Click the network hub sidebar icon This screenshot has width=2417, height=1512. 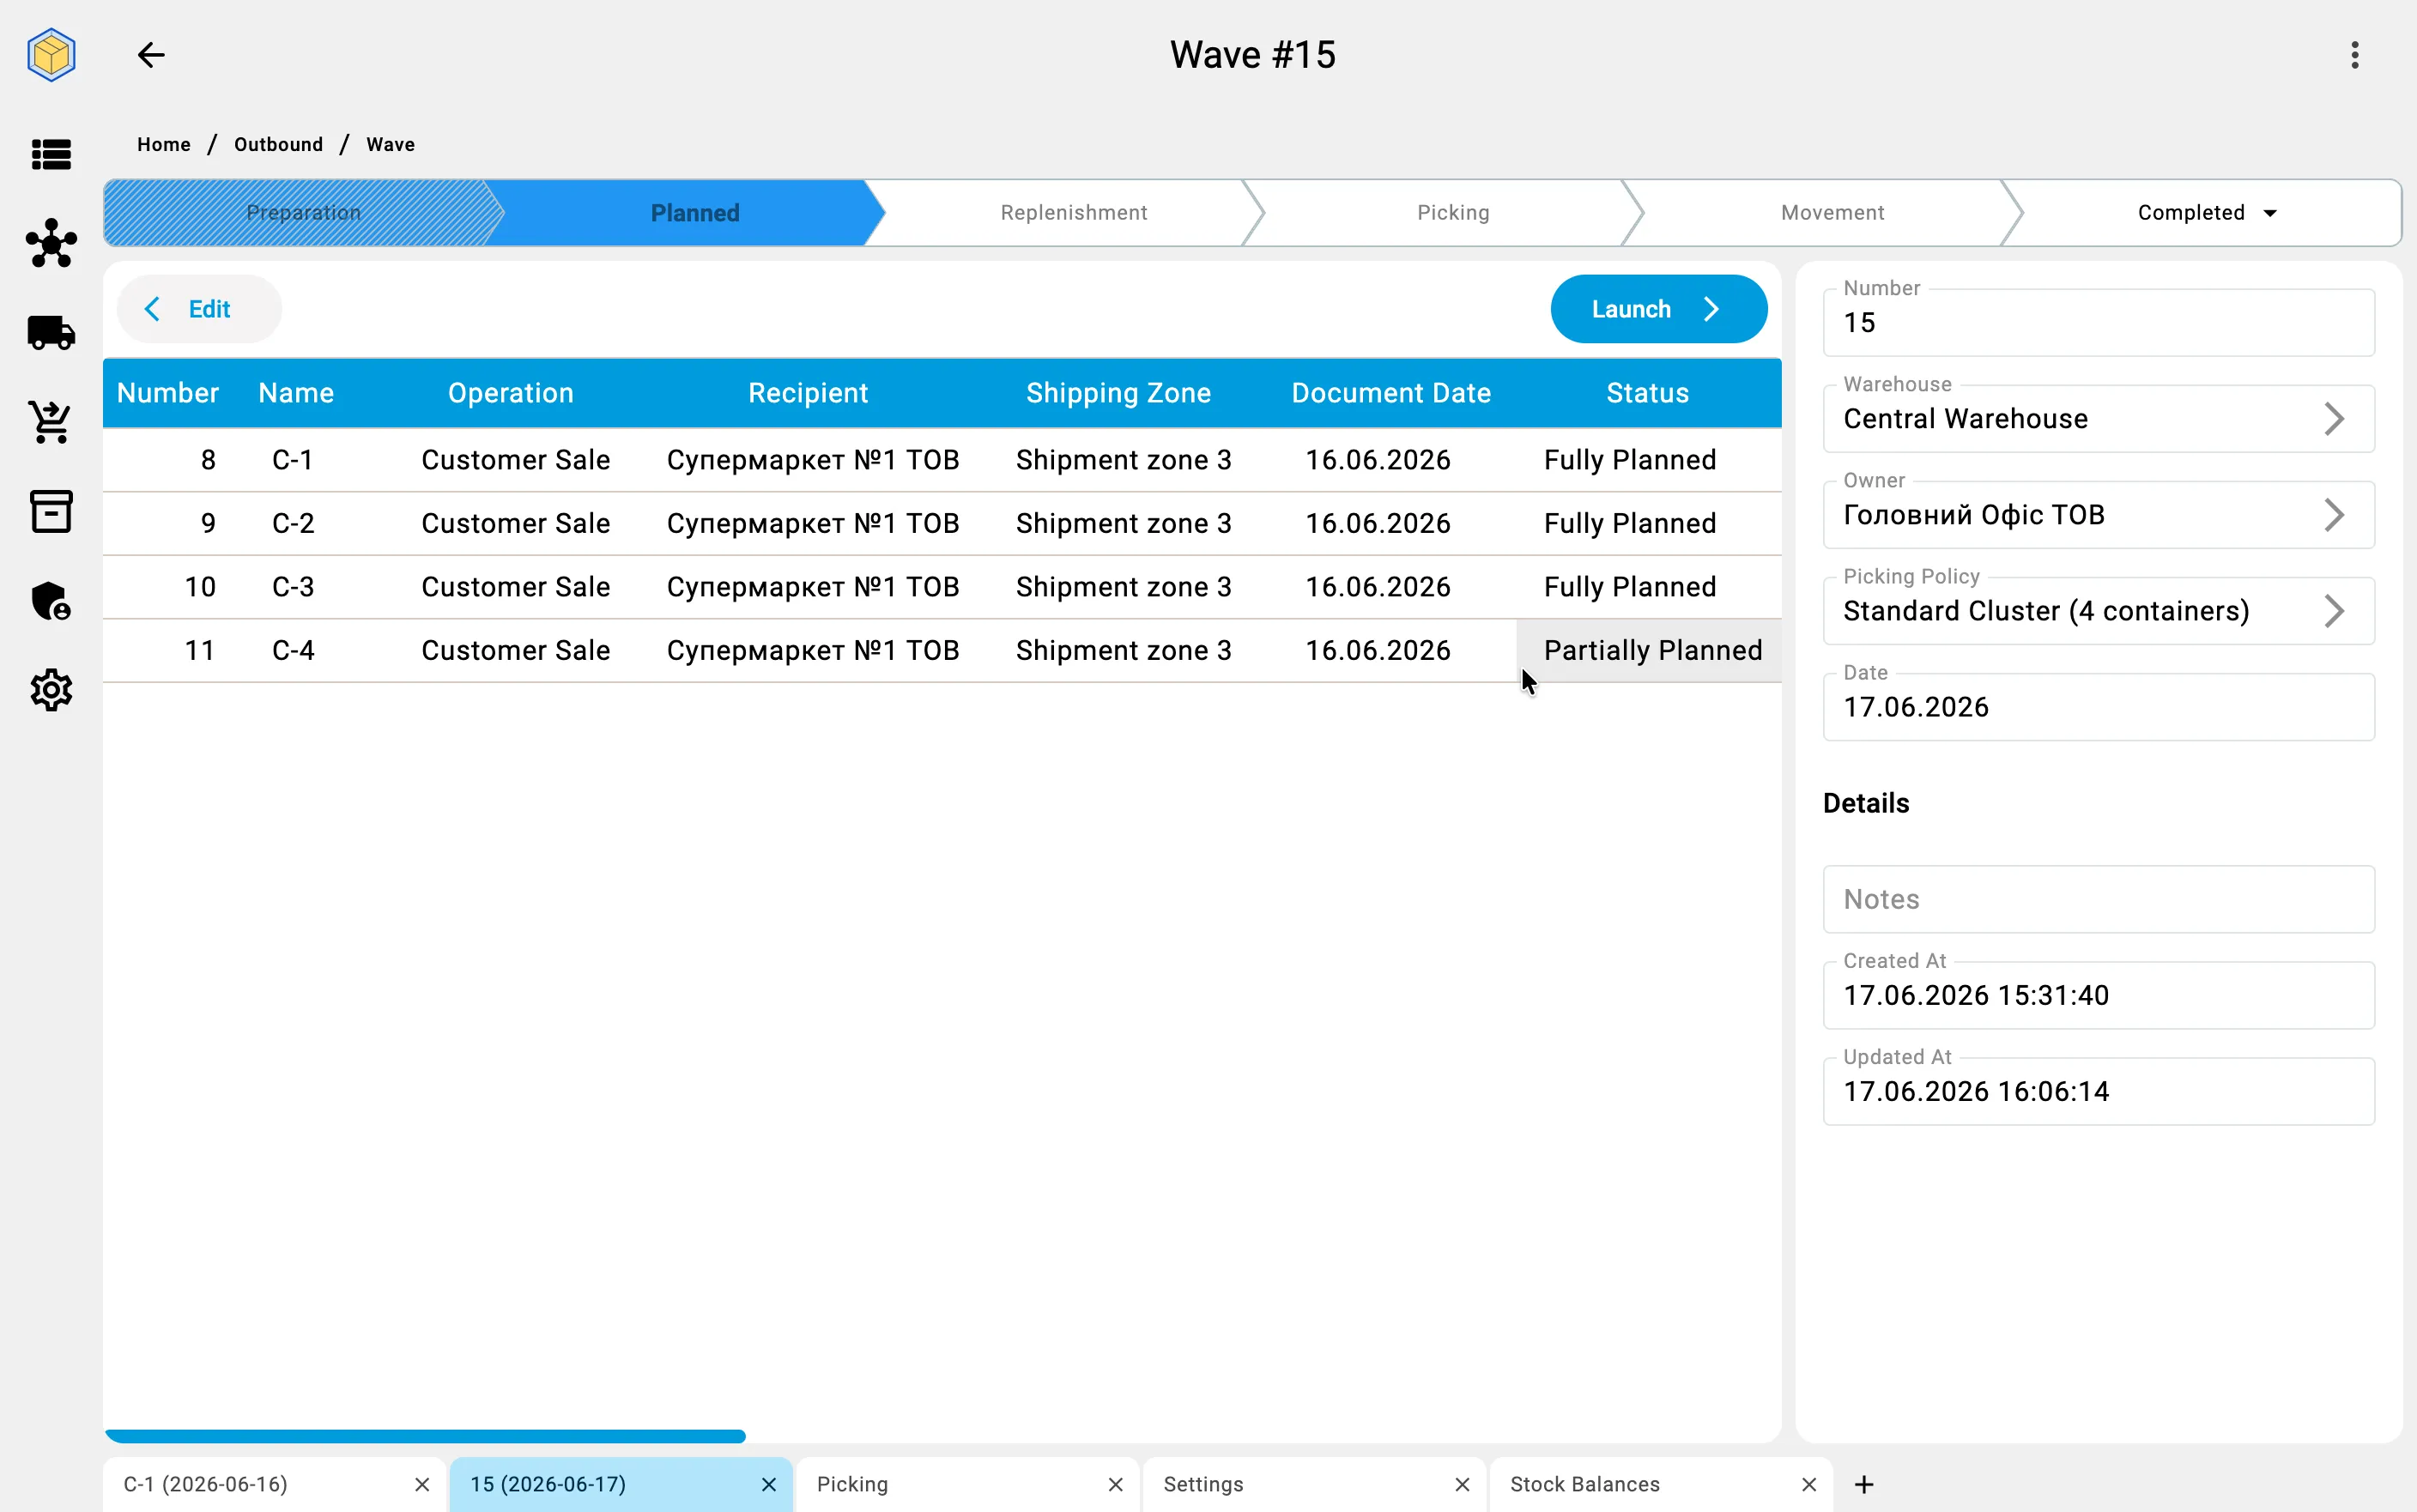coord(51,243)
